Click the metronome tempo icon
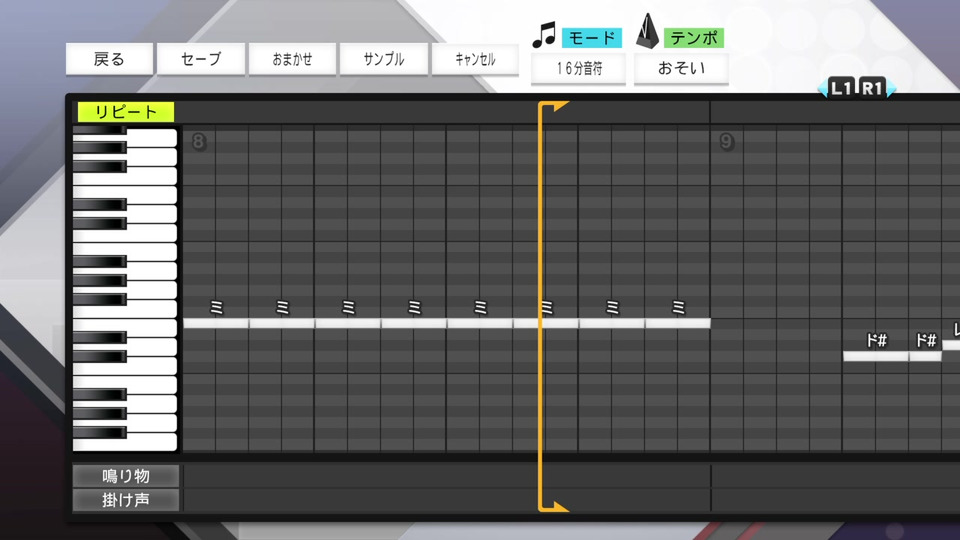The image size is (960, 540). [x=647, y=32]
